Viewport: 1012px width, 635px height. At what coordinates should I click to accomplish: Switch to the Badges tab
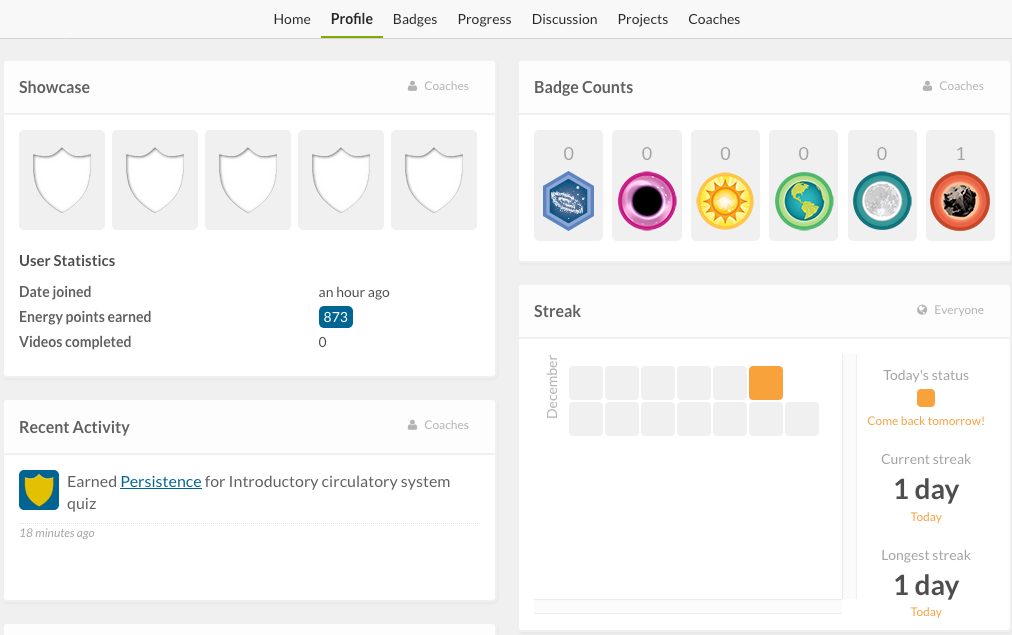(415, 19)
